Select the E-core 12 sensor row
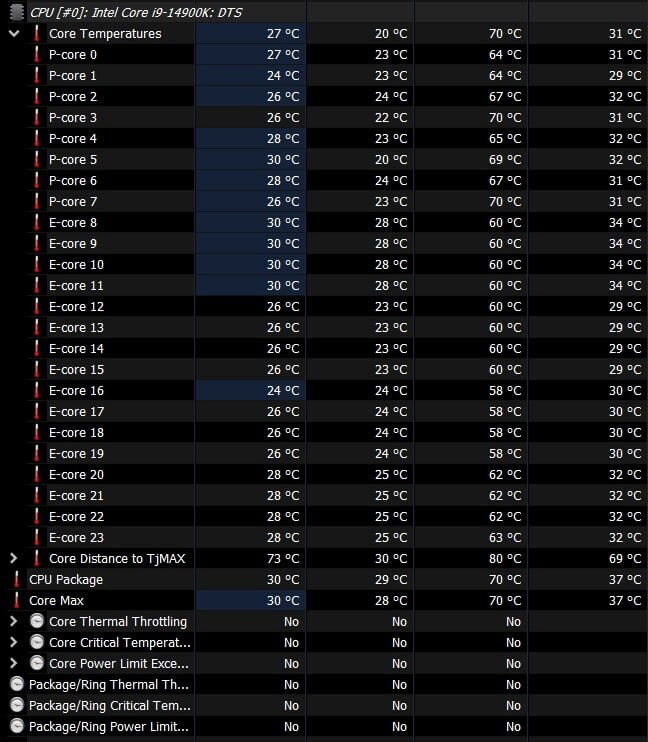 76,306
